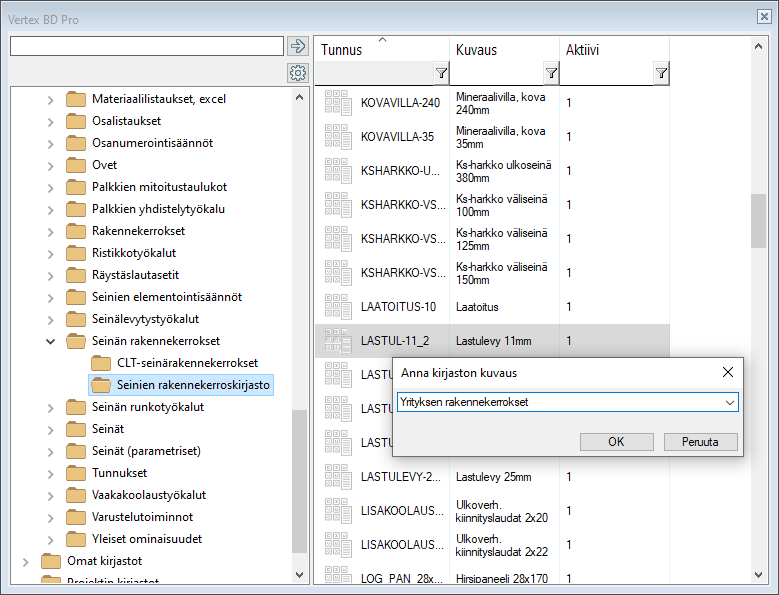Click the filter icon in Kuvaus column
The width and height of the screenshot is (779, 595).
point(551,73)
